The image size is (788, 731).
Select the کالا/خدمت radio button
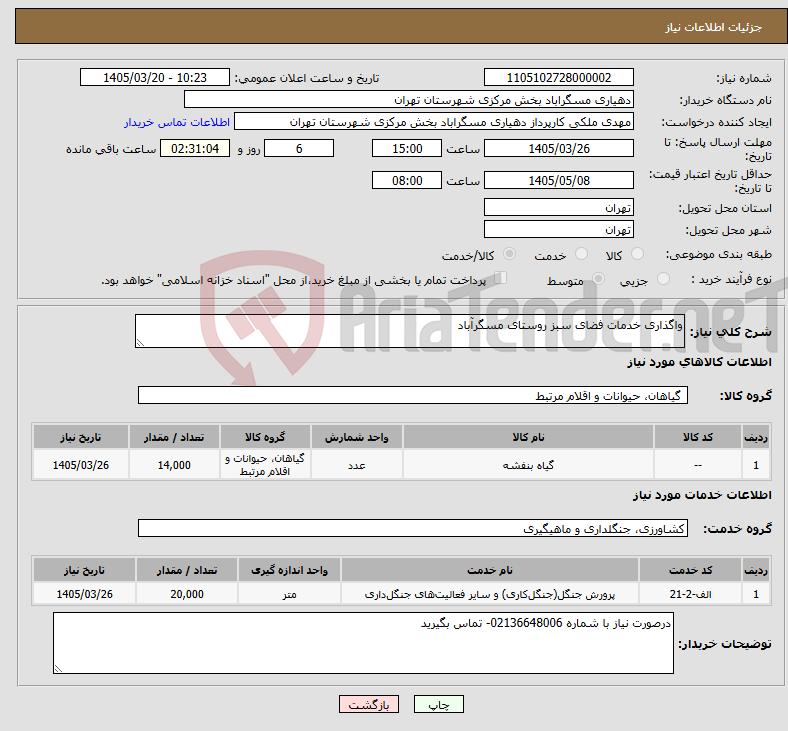click(x=509, y=254)
